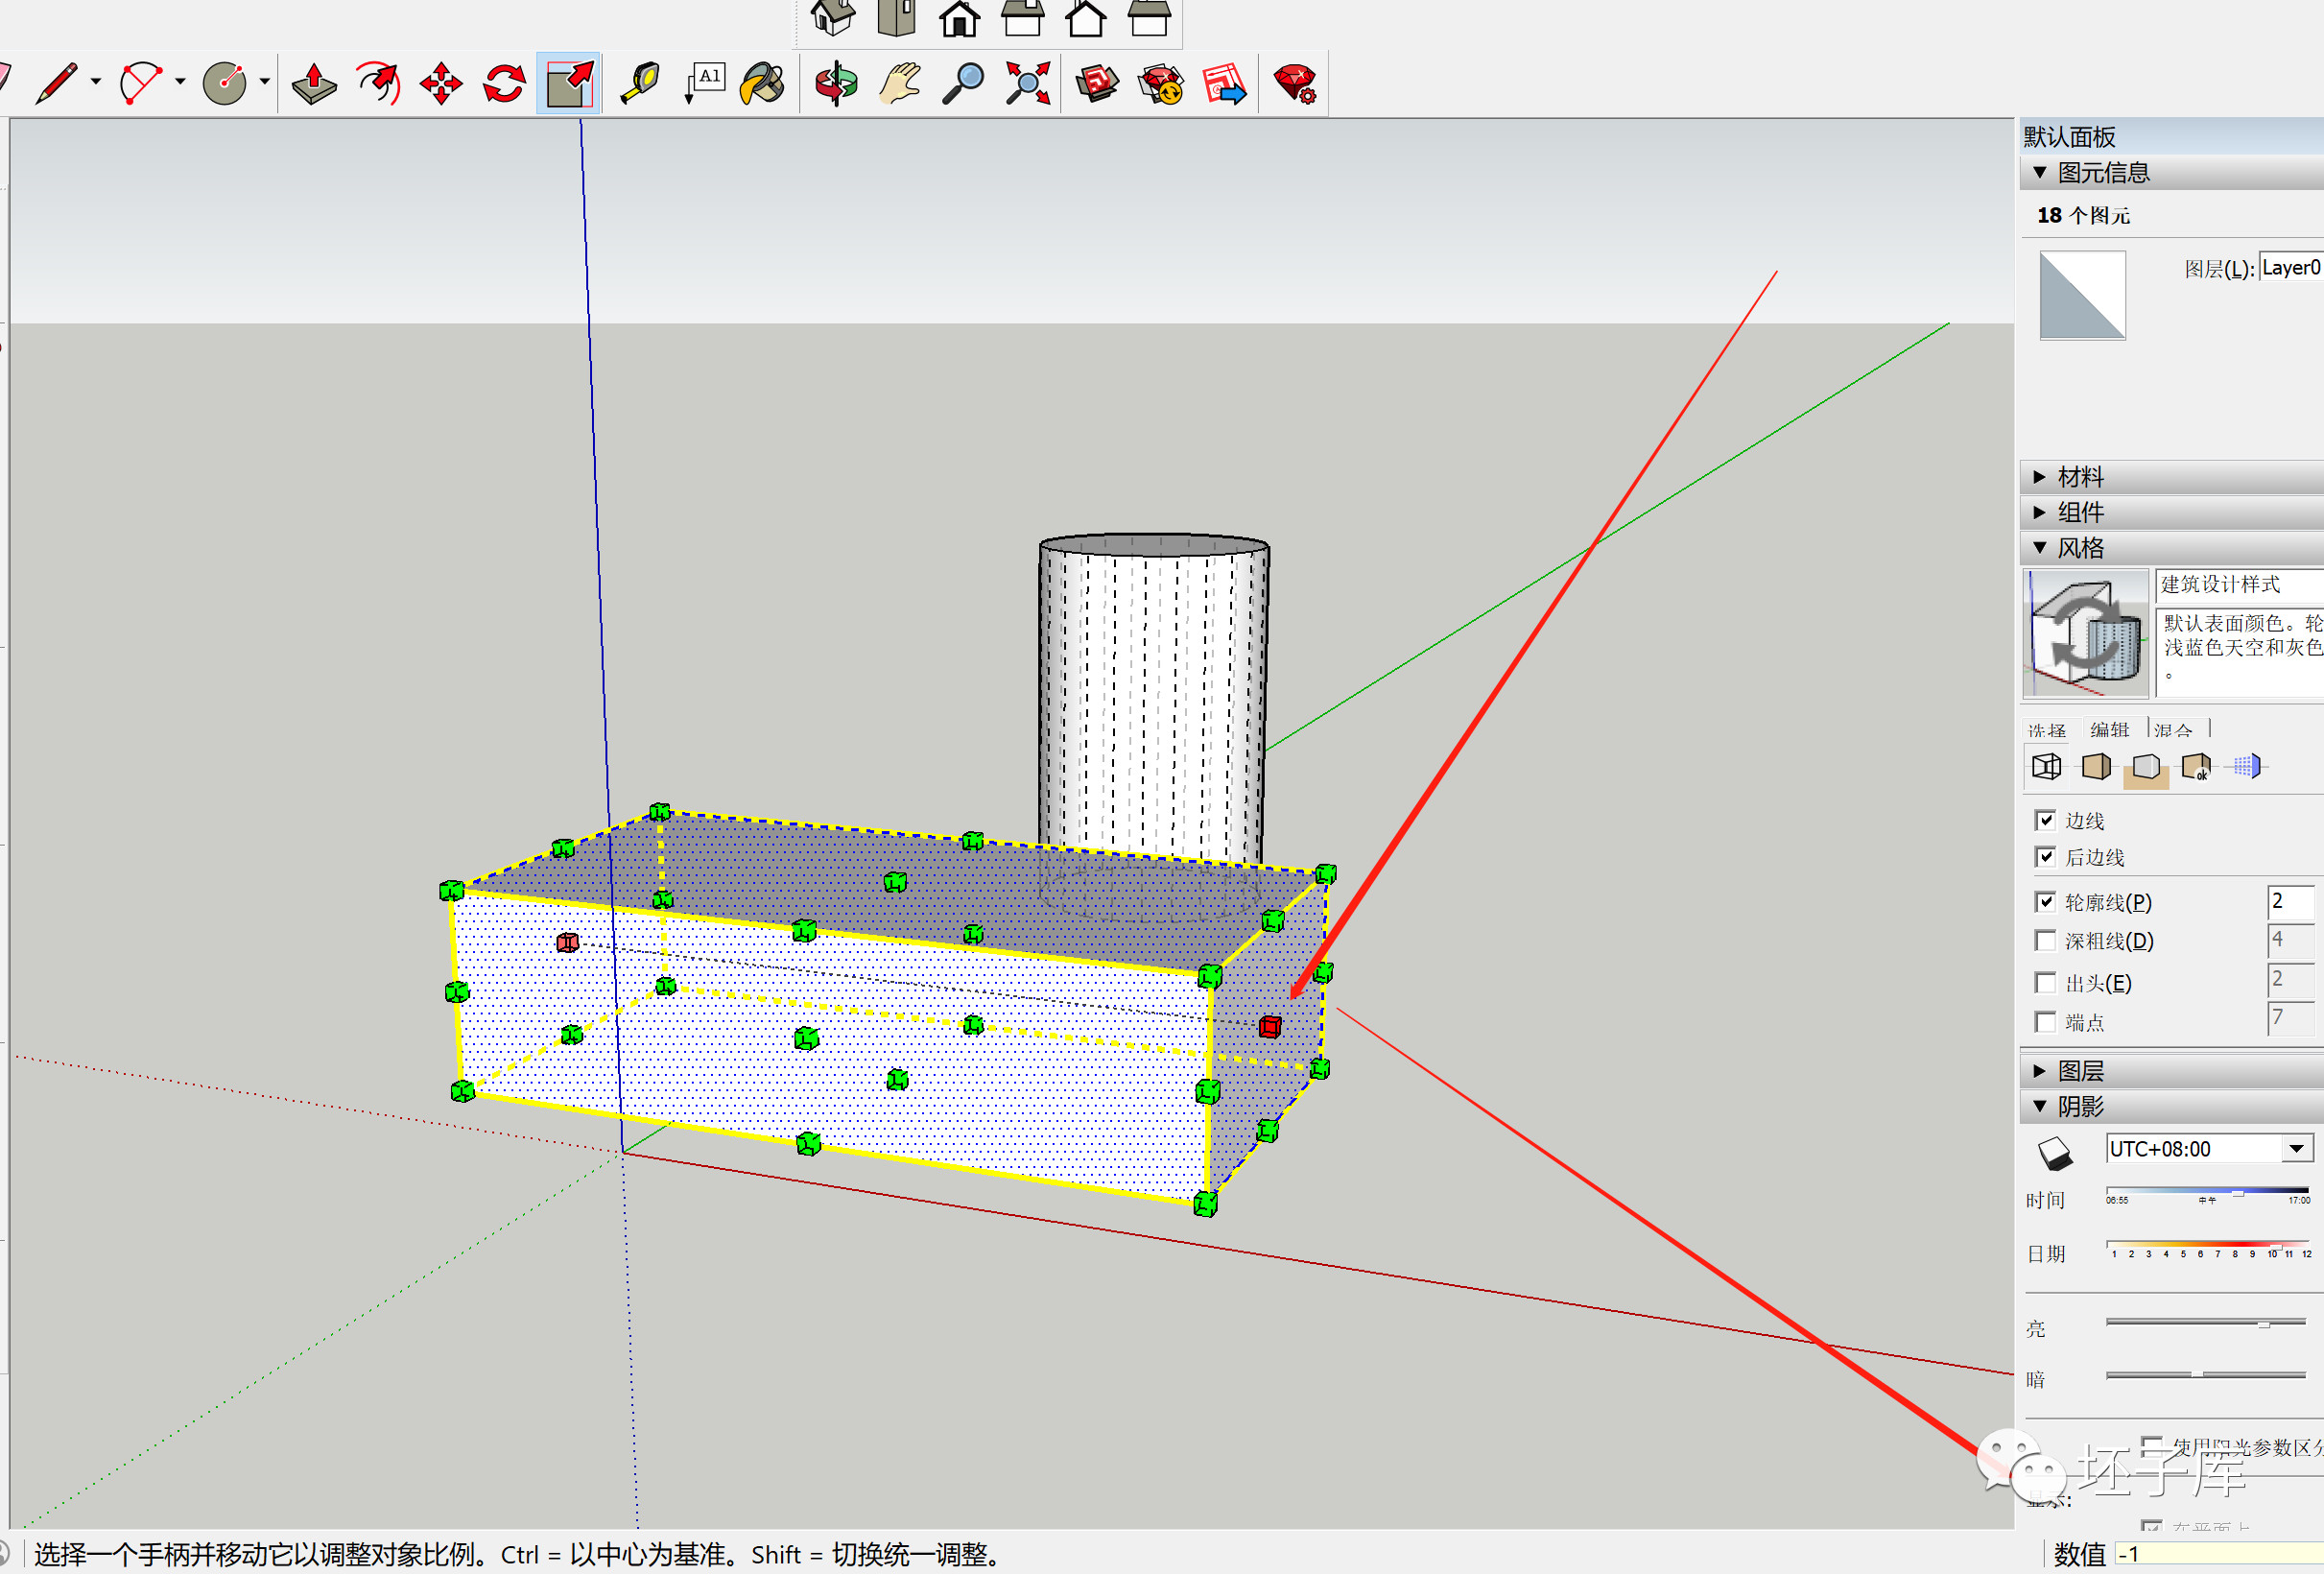The image size is (2324, 1574).
Task: Select the Rotate tool
Action: click(x=504, y=83)
